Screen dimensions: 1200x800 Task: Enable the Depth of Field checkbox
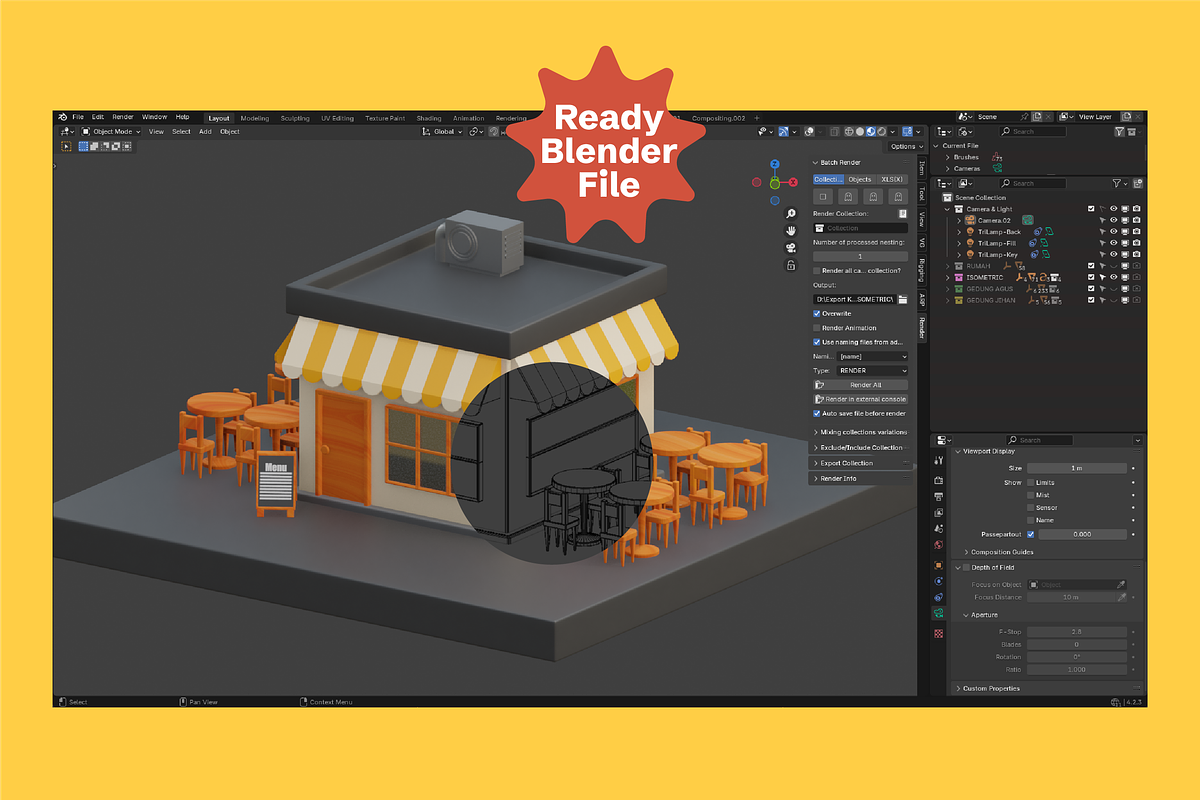pos(965,567)
